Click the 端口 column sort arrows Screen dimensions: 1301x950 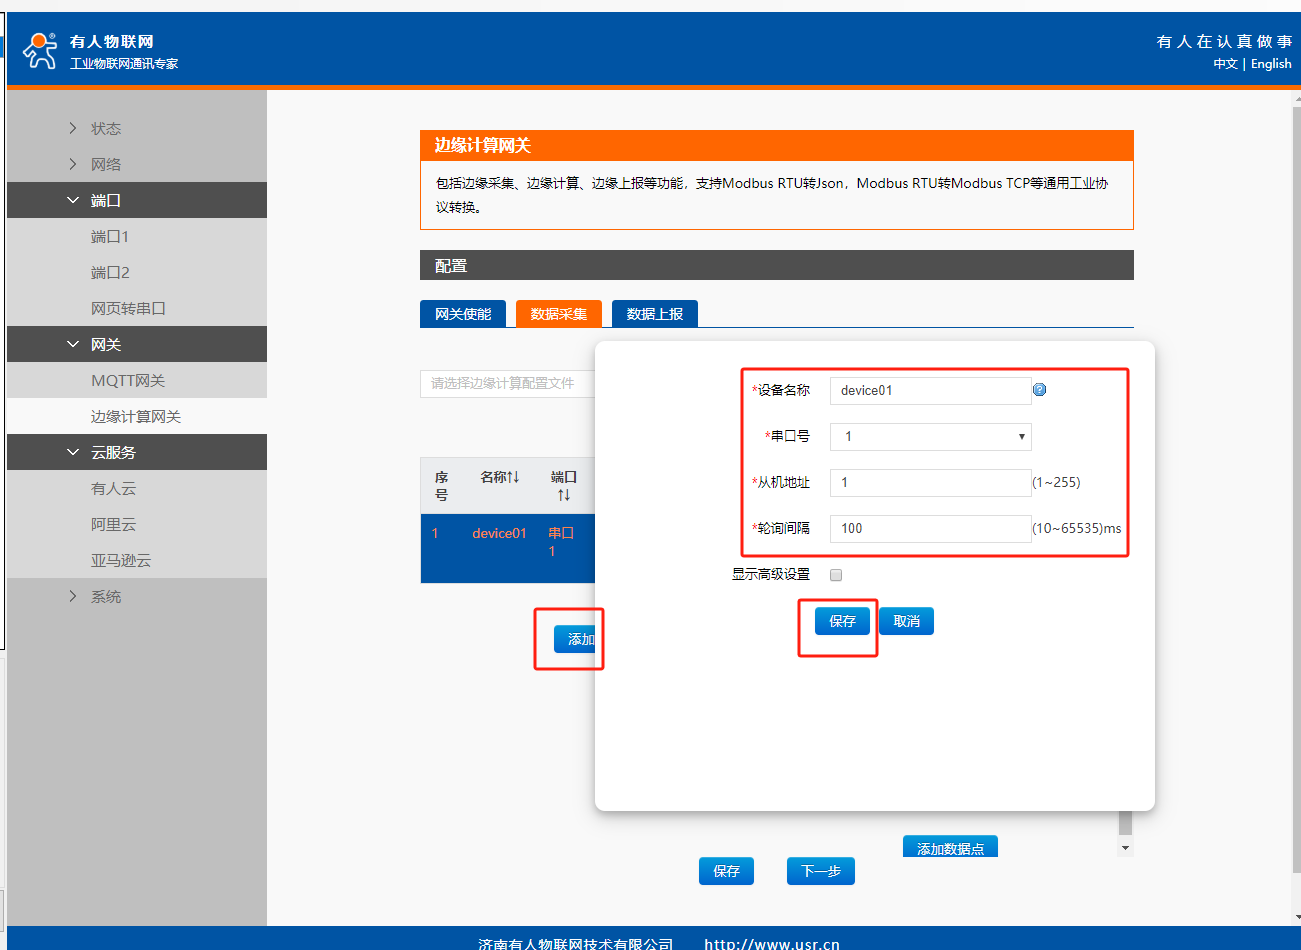(563, 495)
